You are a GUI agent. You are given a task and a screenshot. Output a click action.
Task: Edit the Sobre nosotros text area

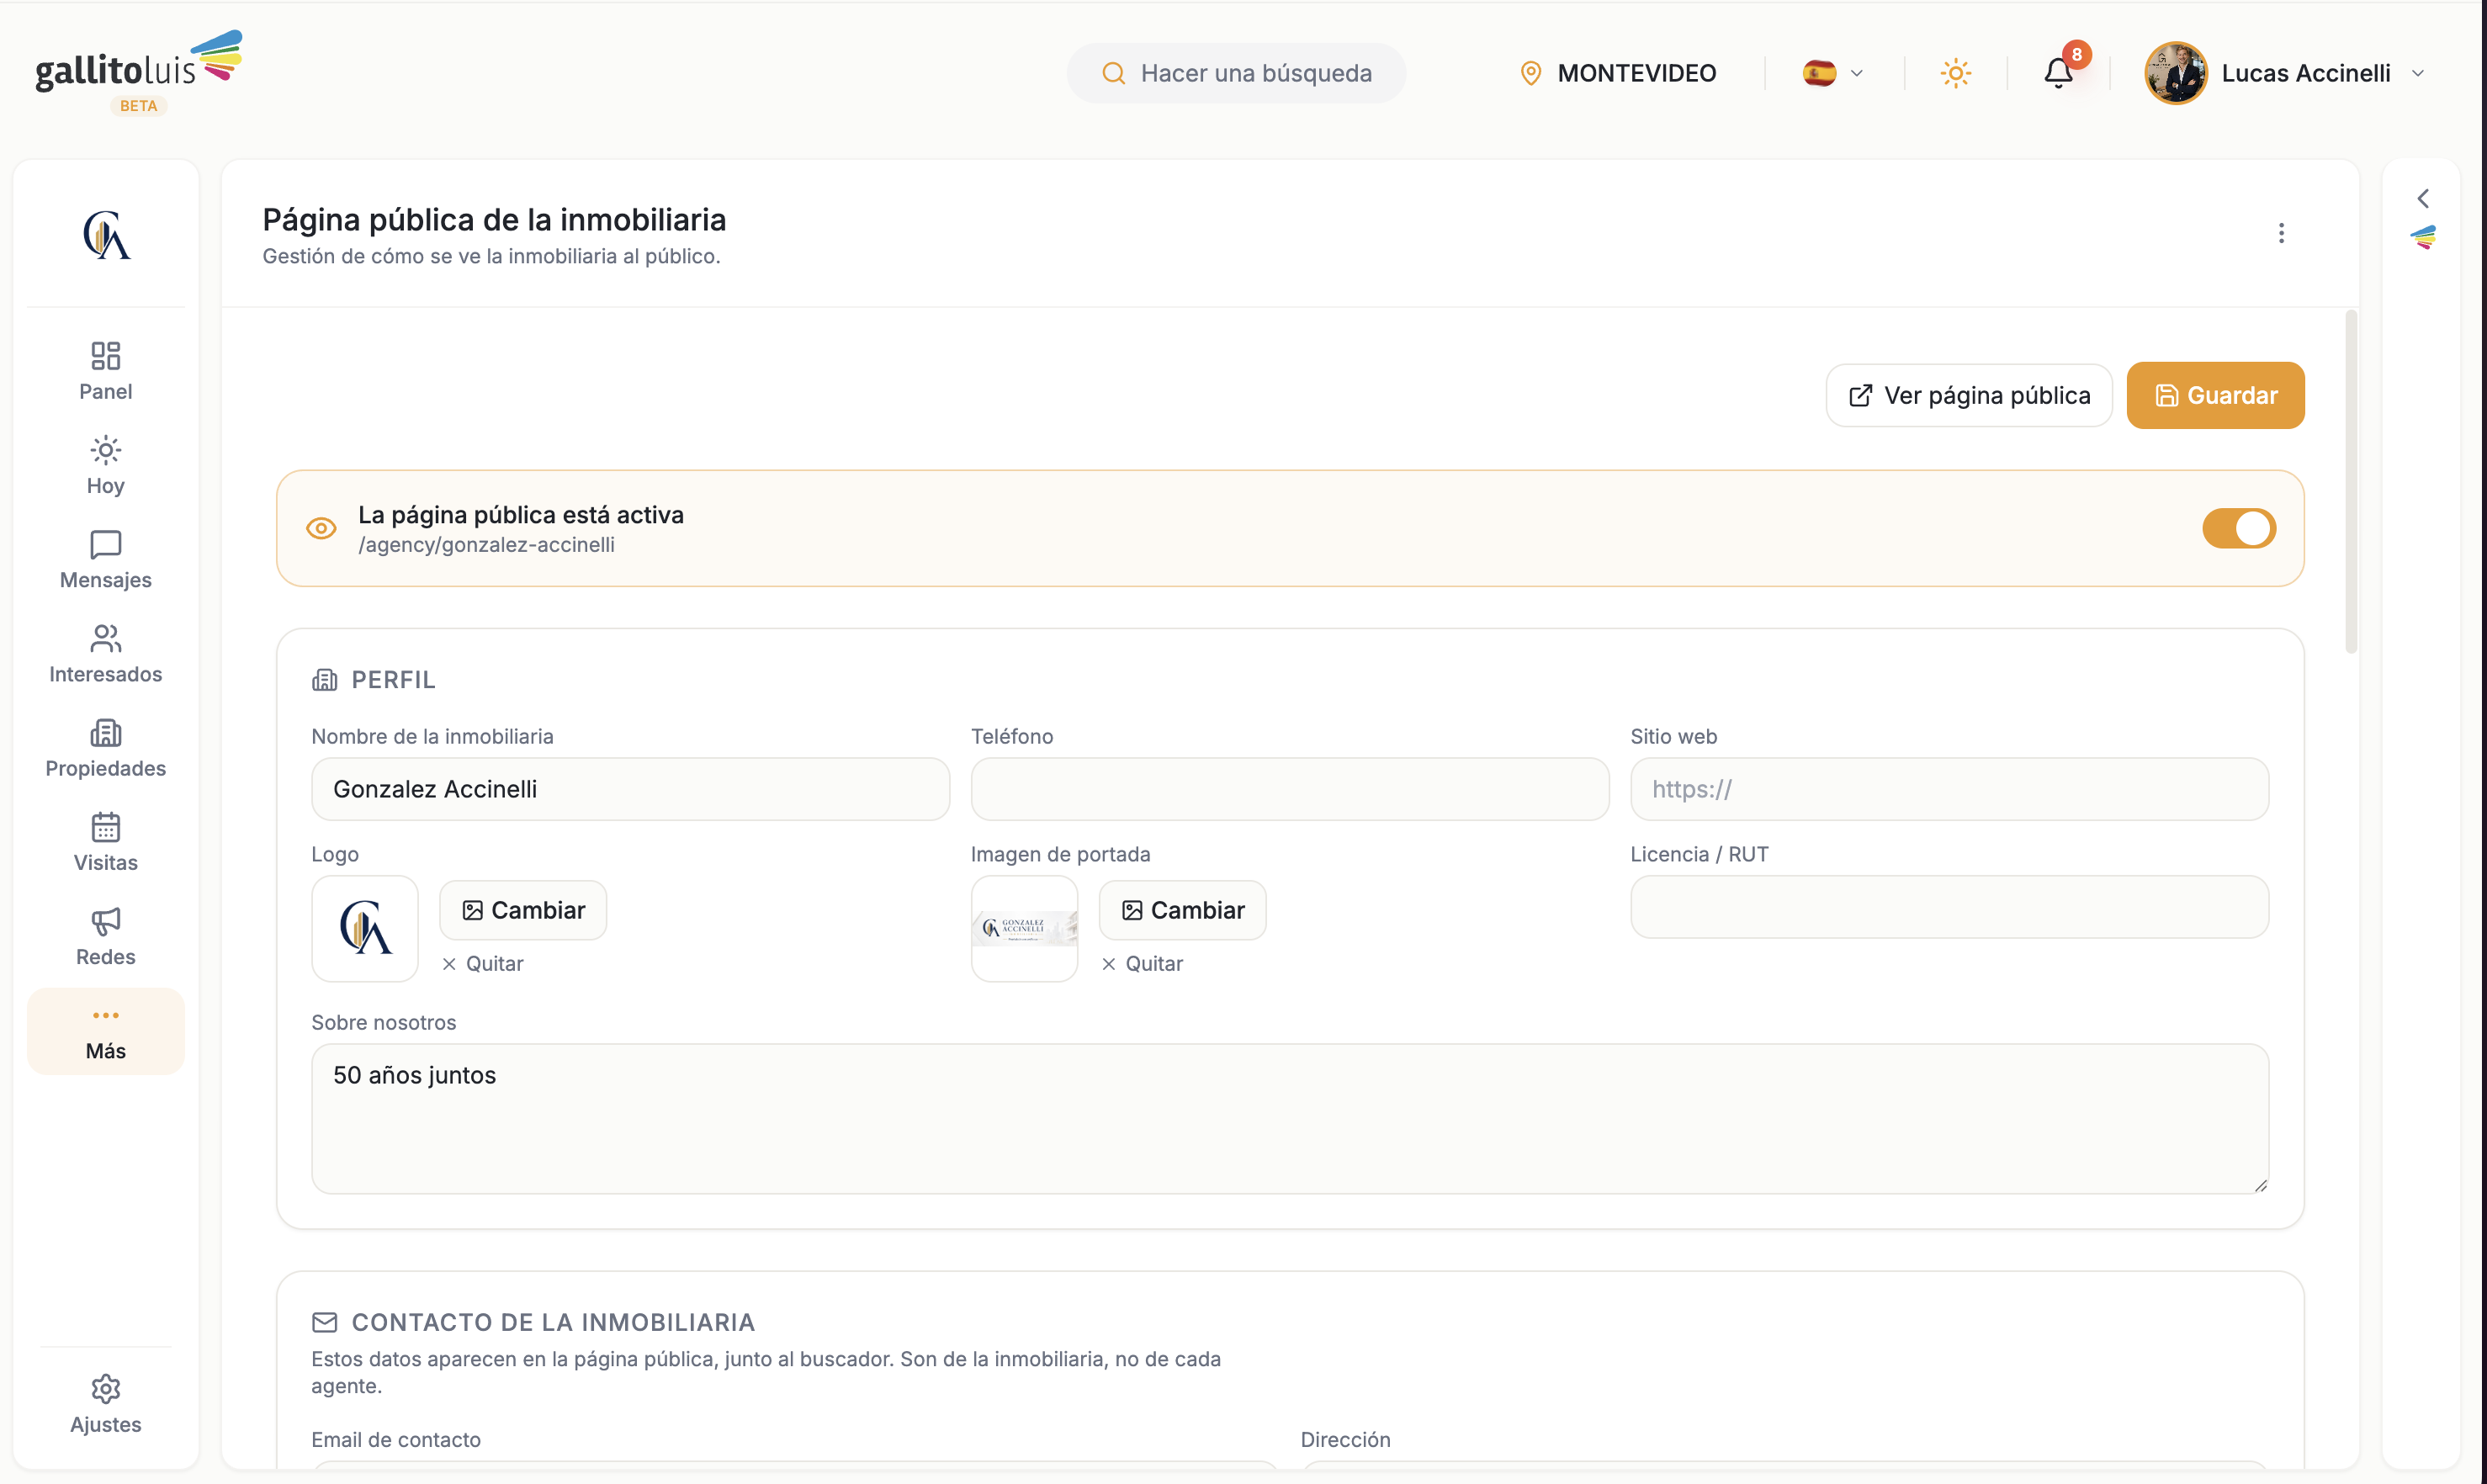tap(1289, 1118)
